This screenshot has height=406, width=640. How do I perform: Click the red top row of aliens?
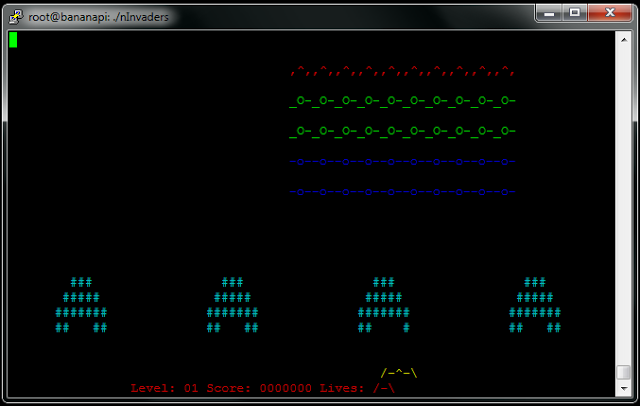coord(402,71)
